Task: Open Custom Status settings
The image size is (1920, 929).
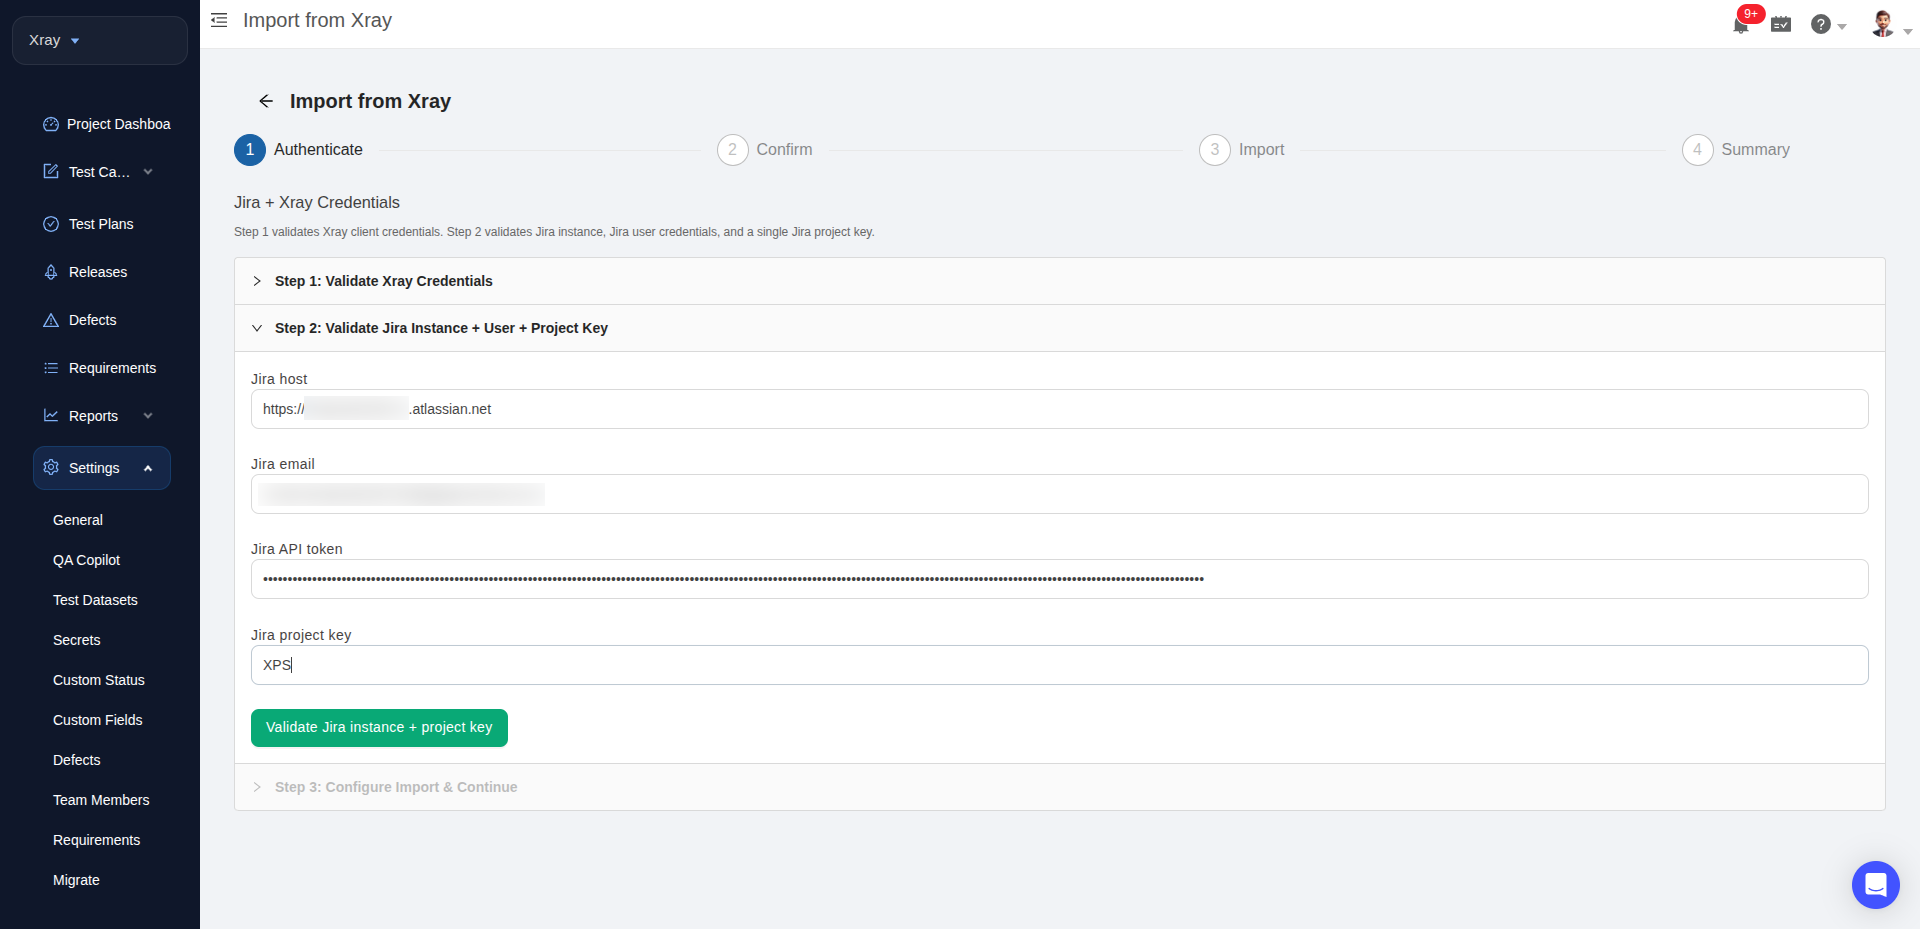Action: (98, 680)
